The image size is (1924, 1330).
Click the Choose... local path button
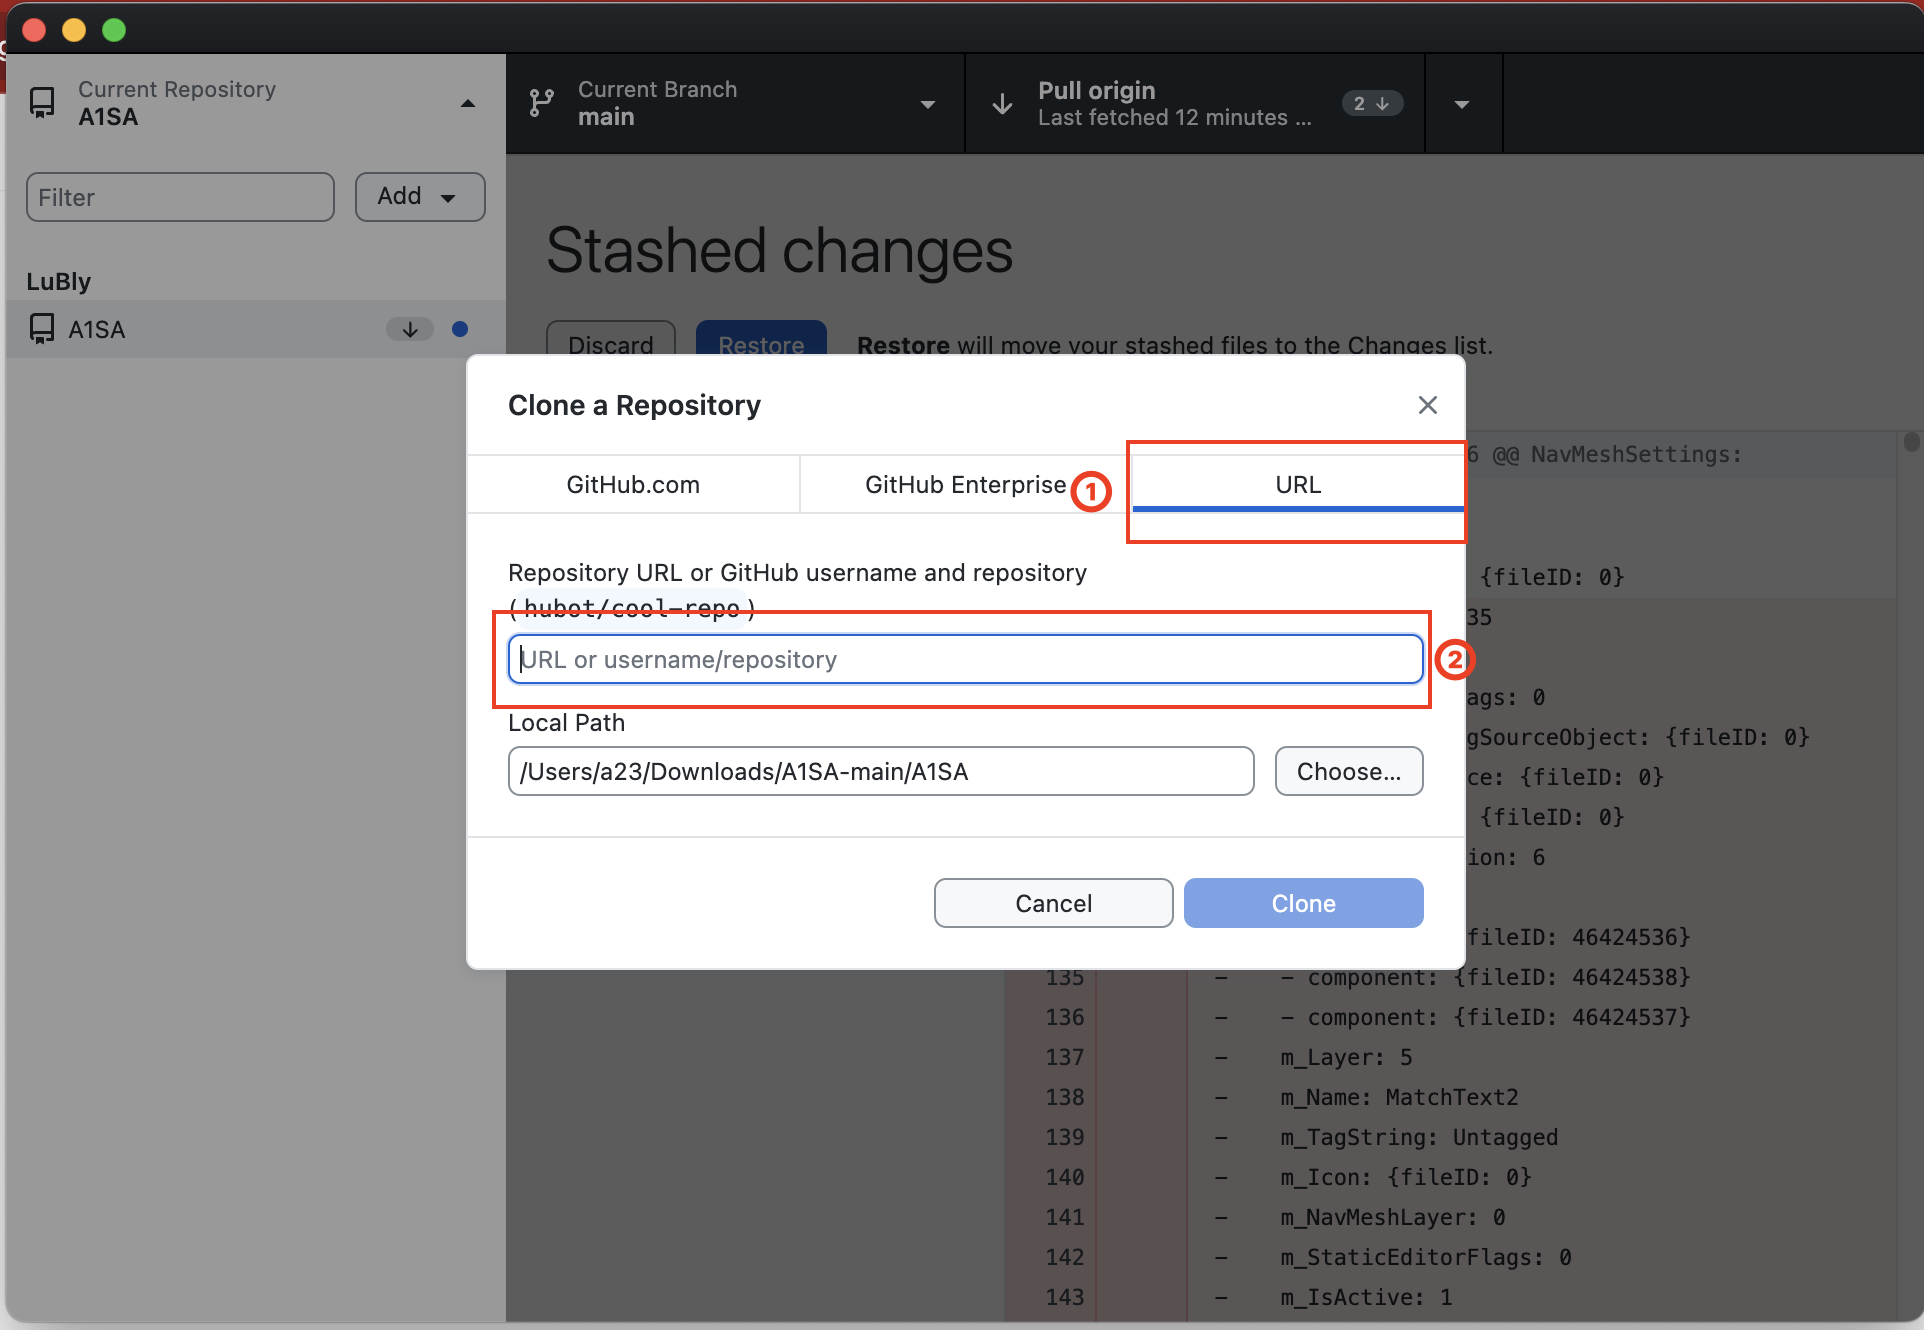pyautogui.click(x=1348, y=771)
